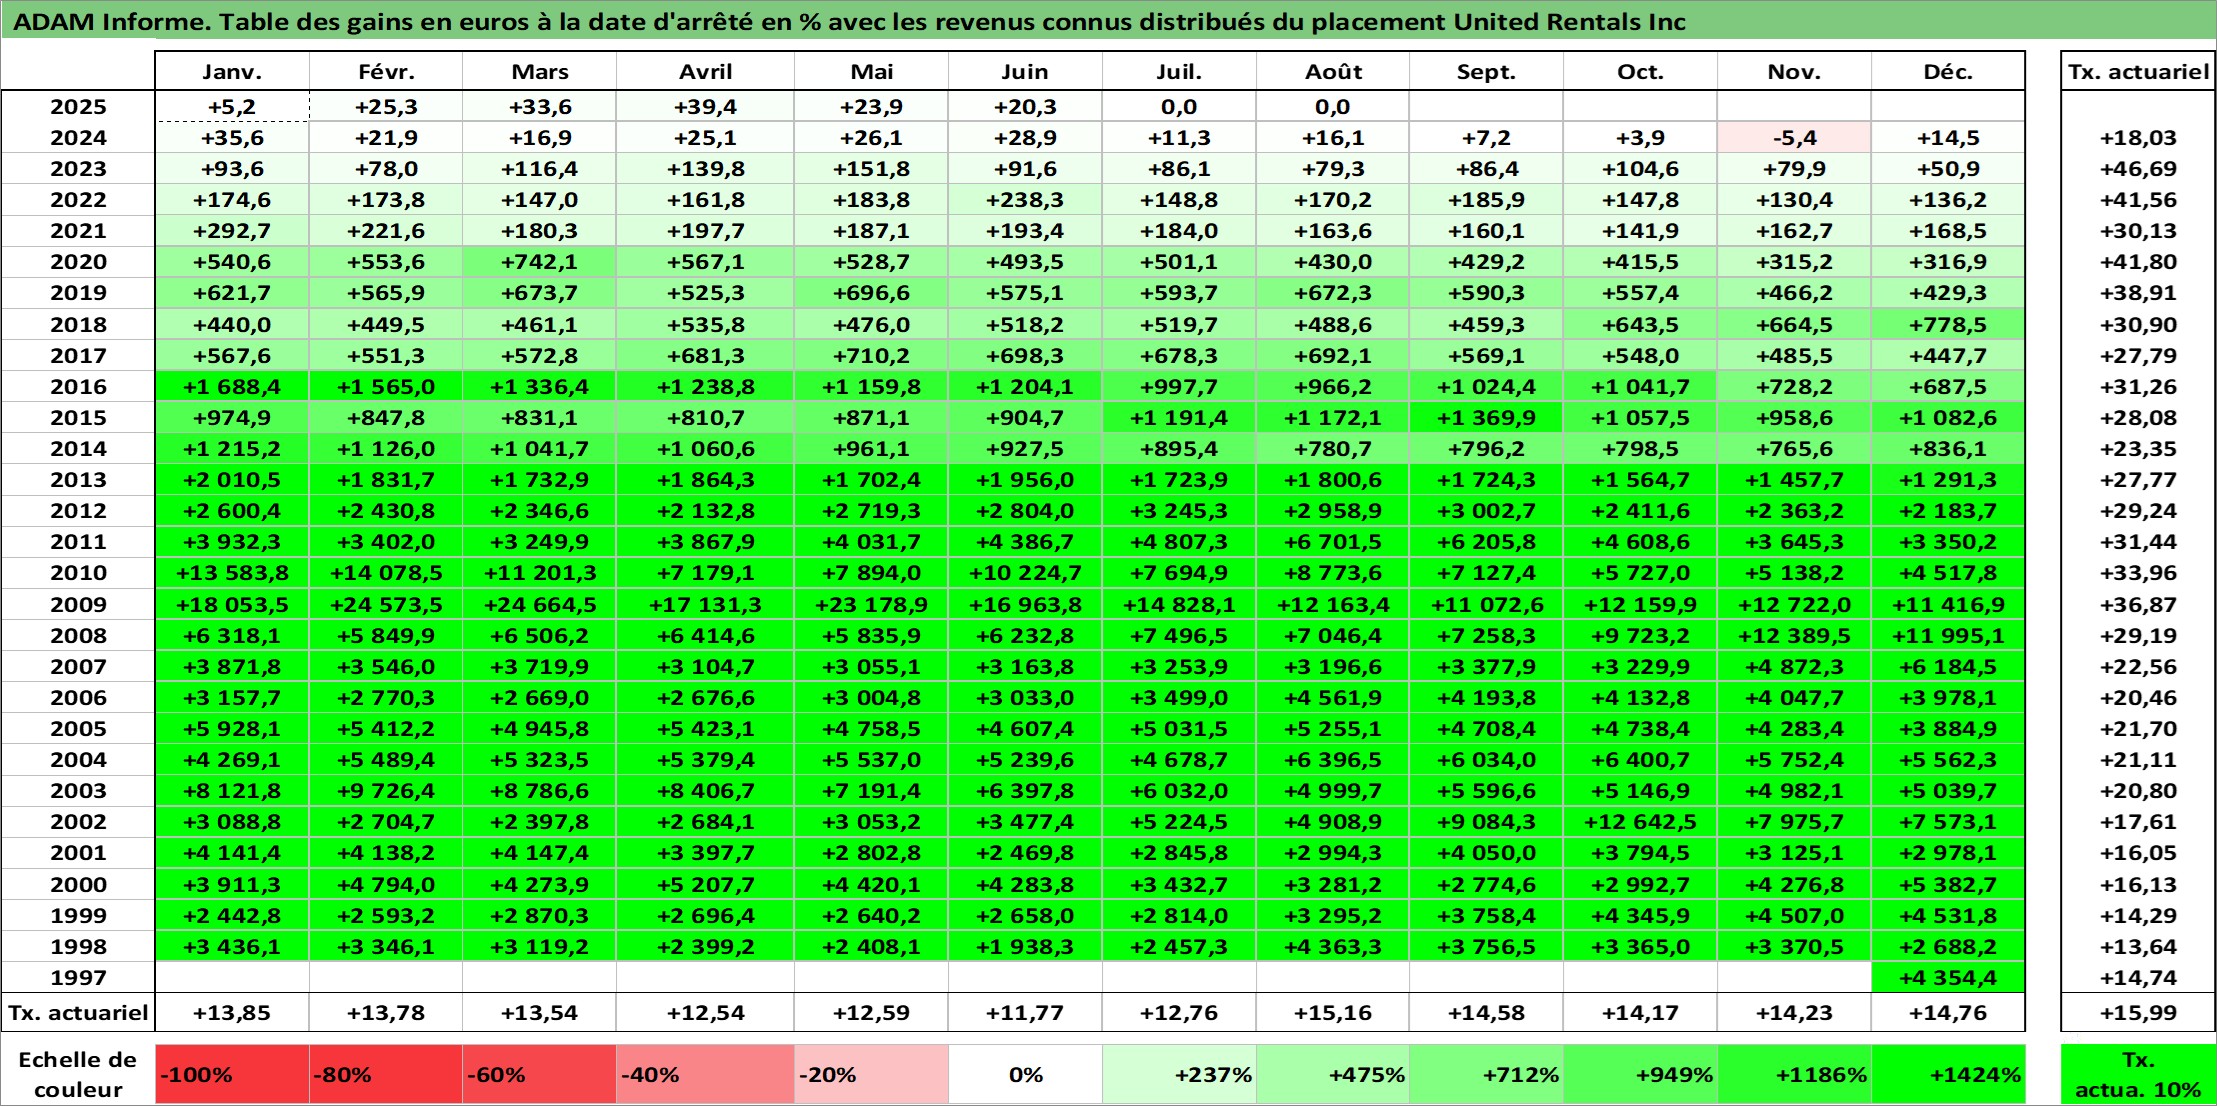This screenshot has height=1106, width=2217.
Task: Click the negative -5,4 cell for Nov. 2024
Action: click(x=1794, y=138)
